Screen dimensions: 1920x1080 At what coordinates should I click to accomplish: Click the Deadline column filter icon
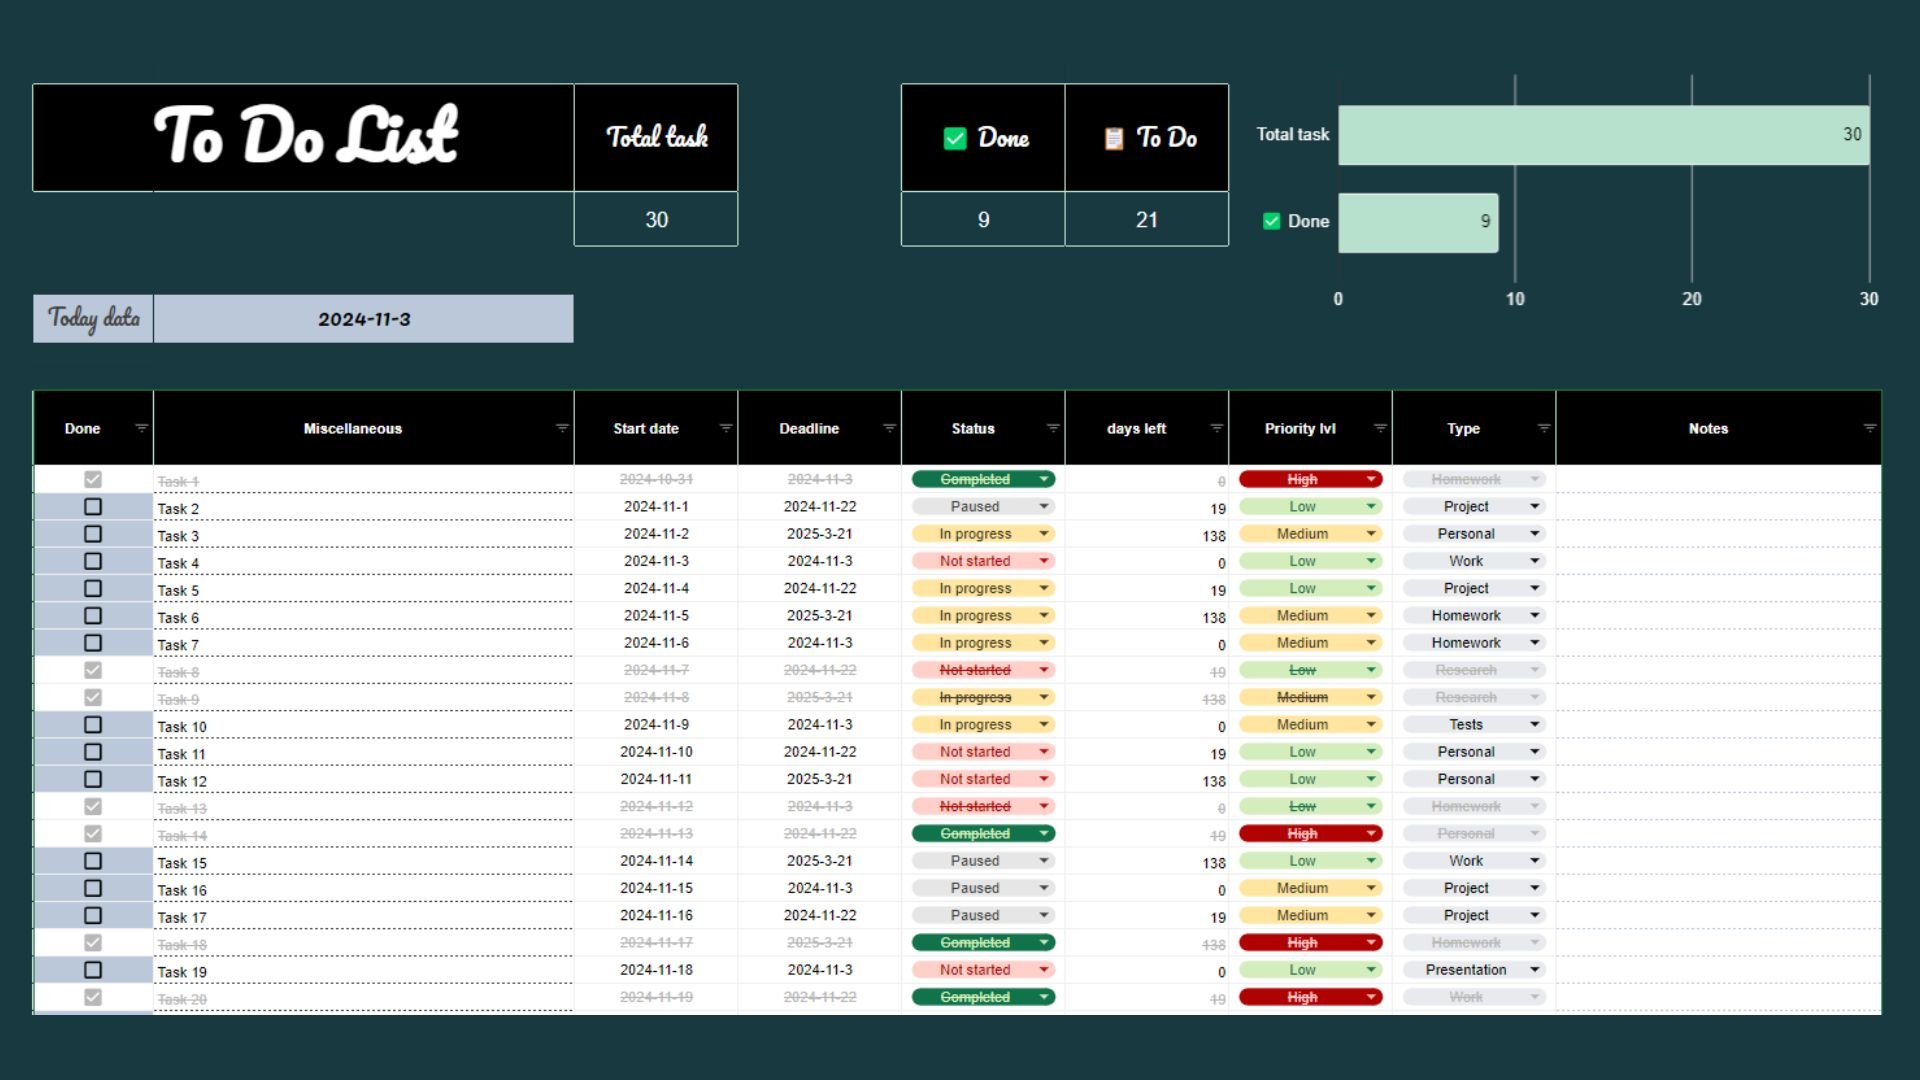[889, 428]
